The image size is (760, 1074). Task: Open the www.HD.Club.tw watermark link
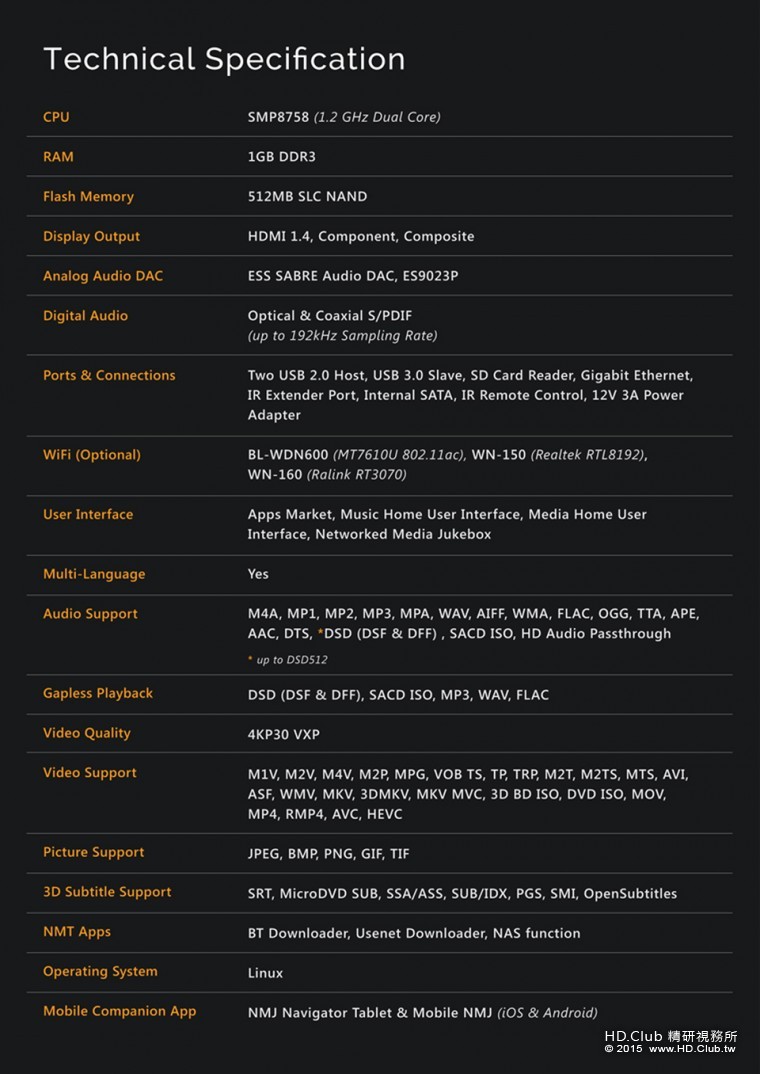point(691,1049)
